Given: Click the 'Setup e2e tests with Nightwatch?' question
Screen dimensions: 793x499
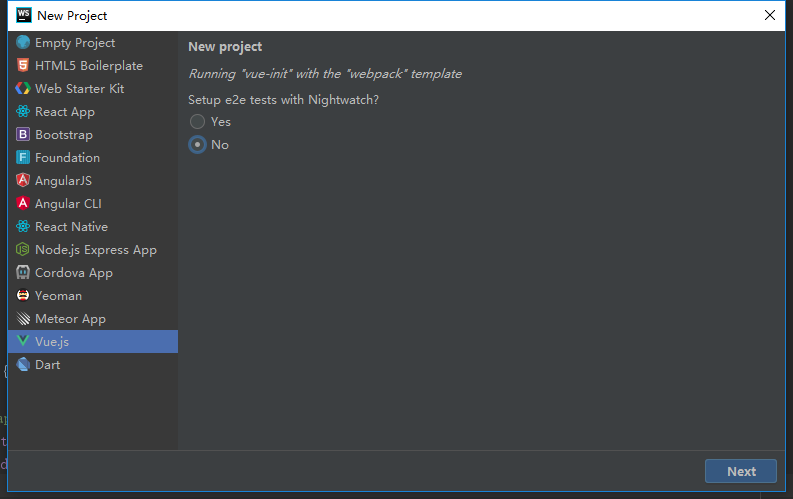Looking at the screenshot, I should pyautogui.click(x=283, y=100).
